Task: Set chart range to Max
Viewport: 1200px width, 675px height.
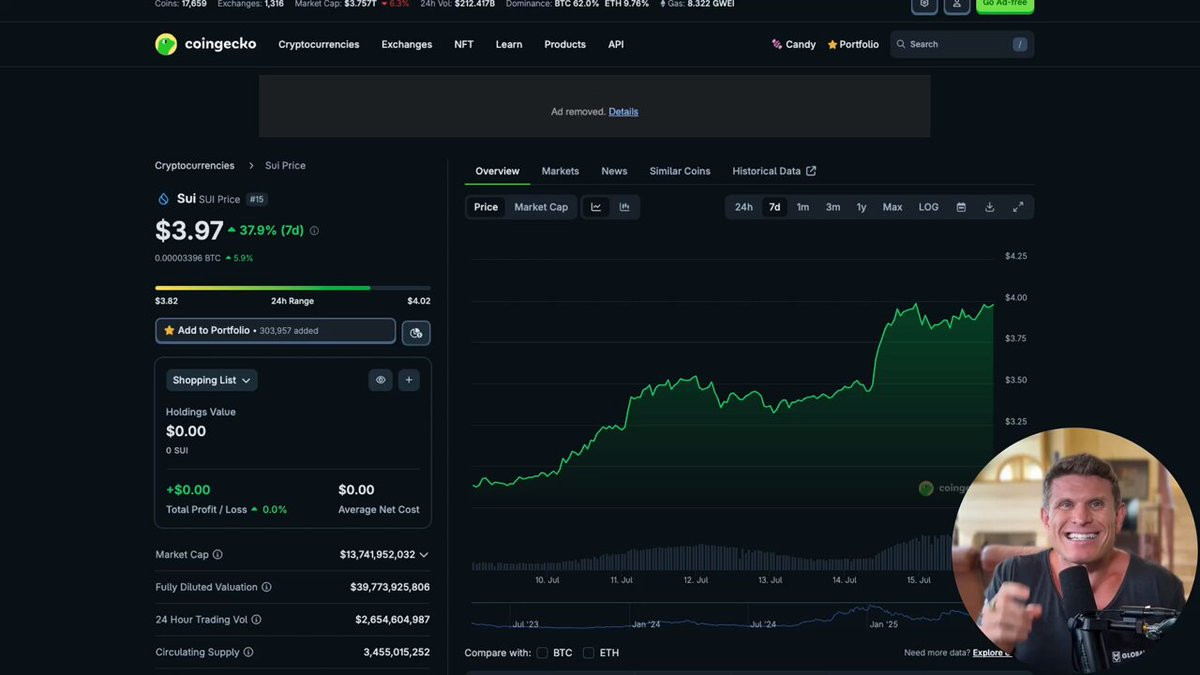Action: click(x=892, y=207)
